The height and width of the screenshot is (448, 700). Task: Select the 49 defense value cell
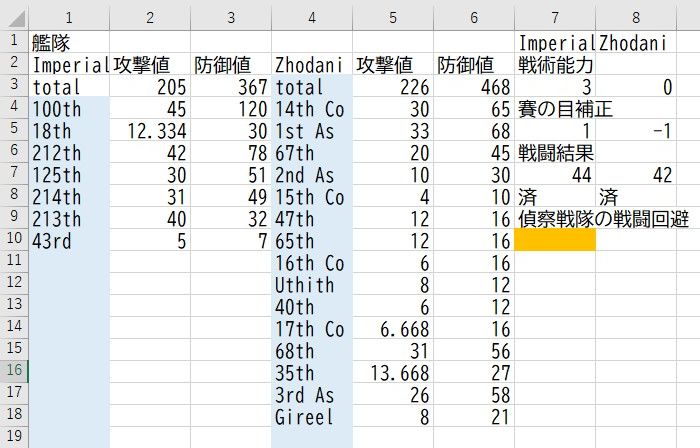[231, 196]
